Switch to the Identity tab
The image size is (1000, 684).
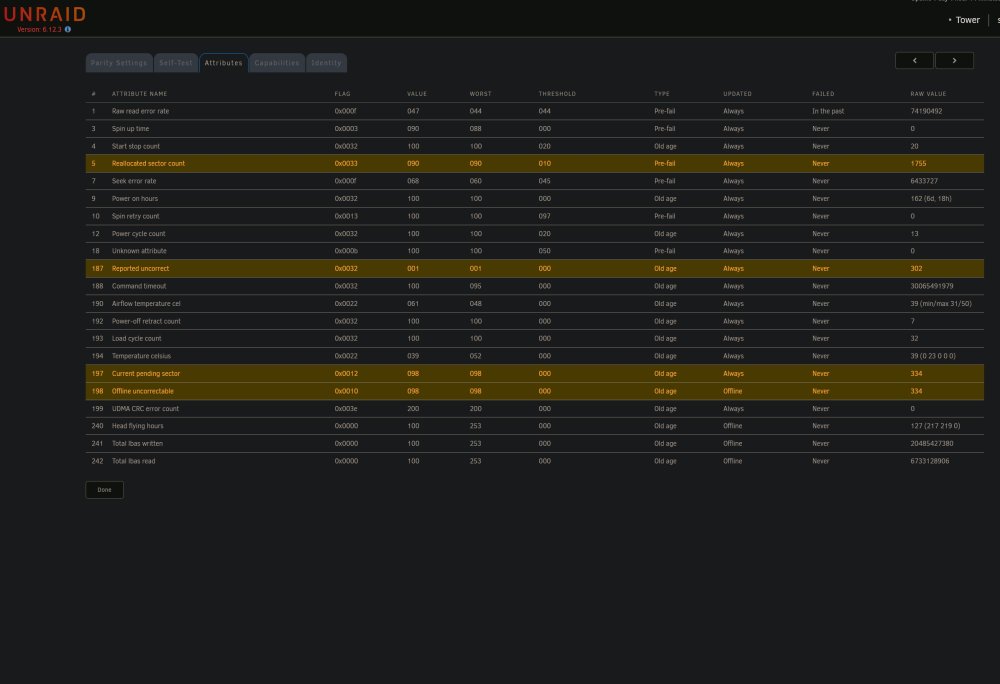coord(327,63)
